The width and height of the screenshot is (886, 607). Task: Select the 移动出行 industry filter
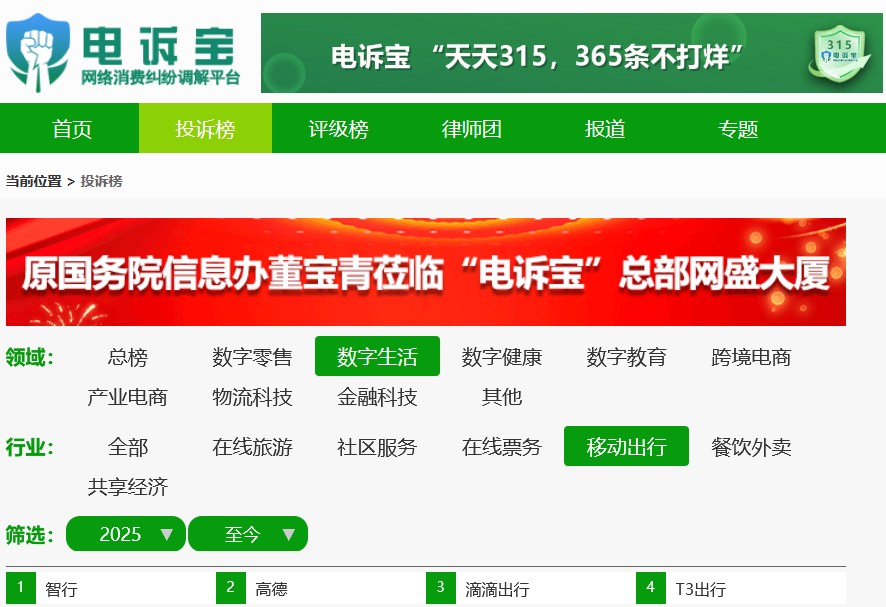click(x=626, y=446)
